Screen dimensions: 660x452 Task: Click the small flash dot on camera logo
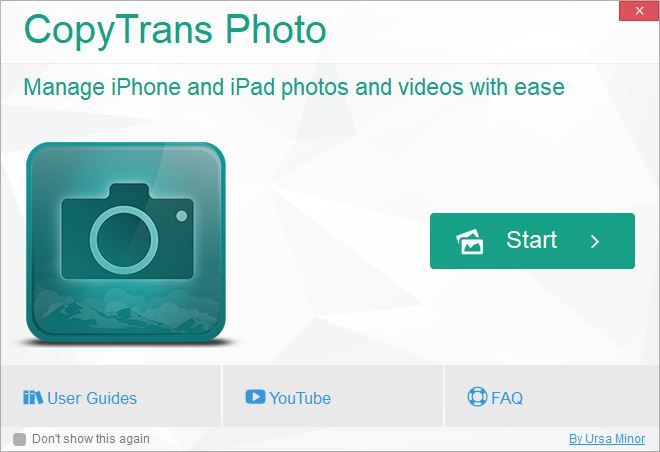(182, 216)
